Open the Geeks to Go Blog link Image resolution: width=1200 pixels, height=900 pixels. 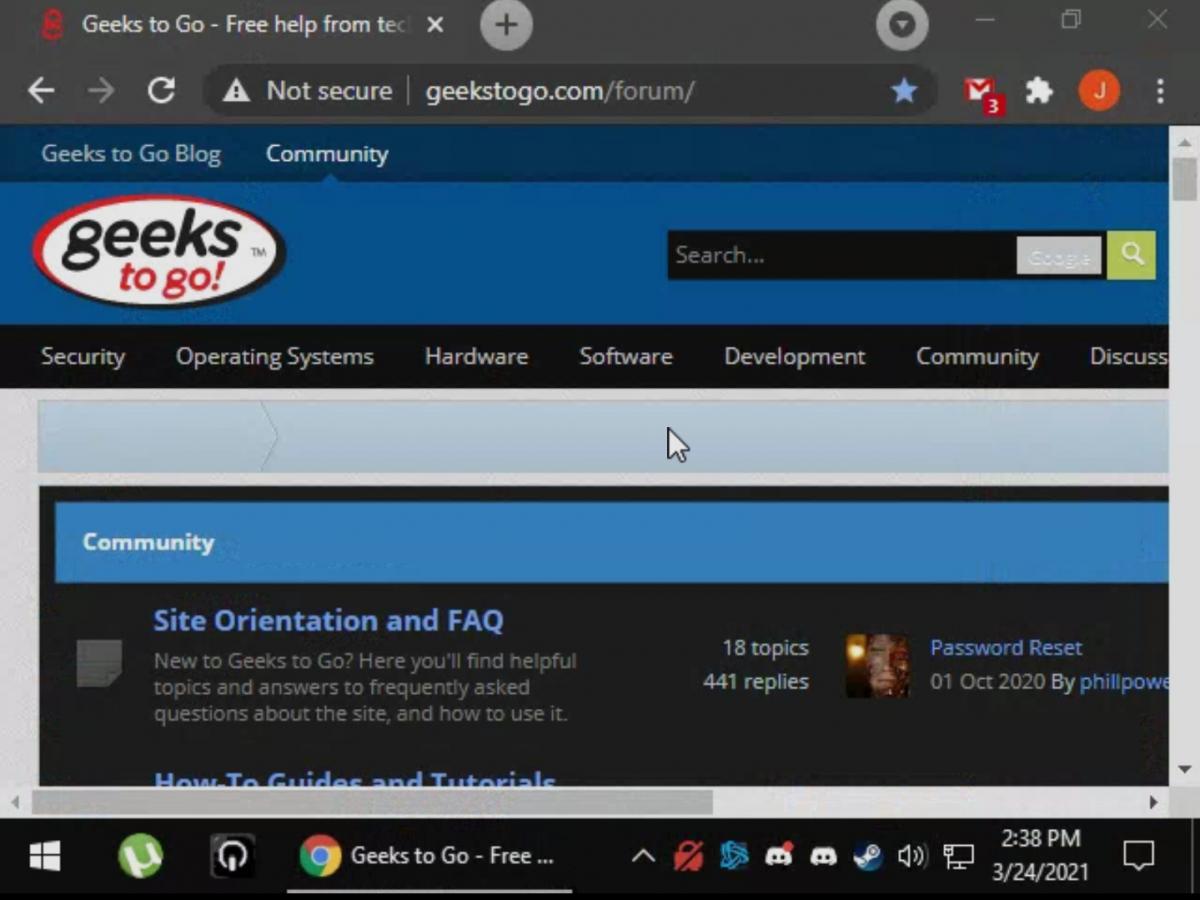[131, 154]
